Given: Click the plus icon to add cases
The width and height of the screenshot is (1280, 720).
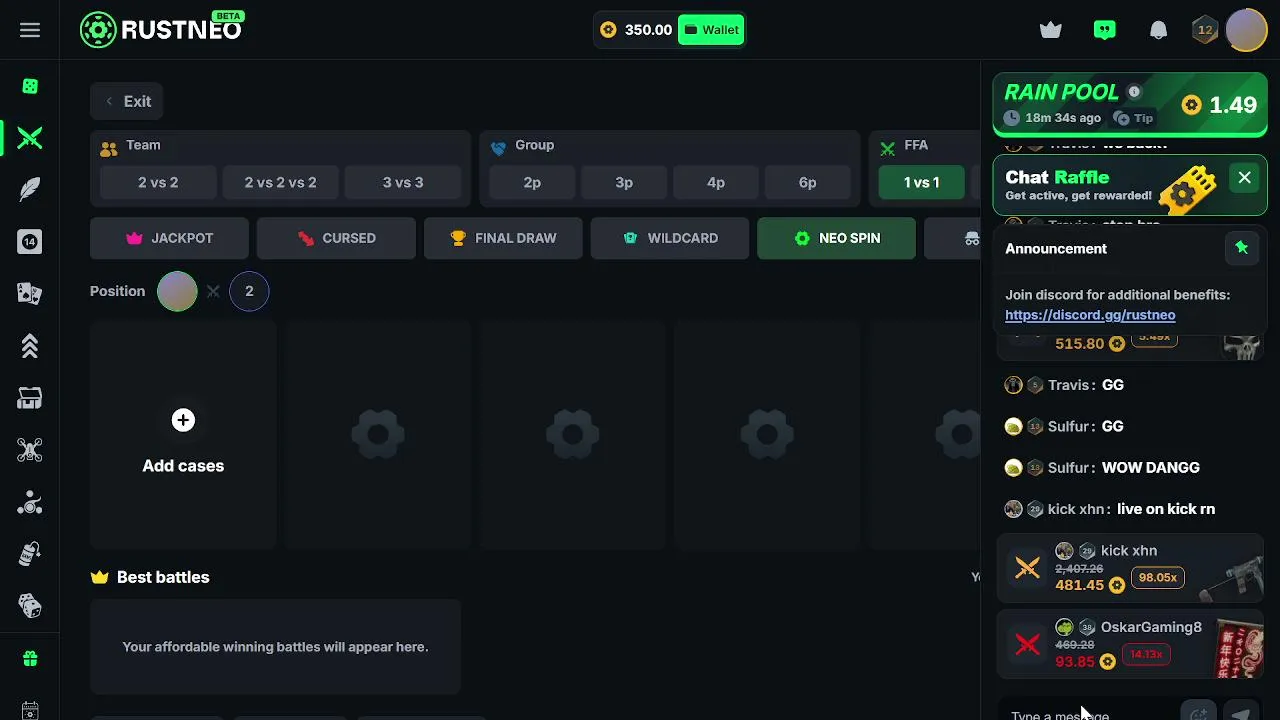Looking at the screenshot, I should (x=183, y=420).
